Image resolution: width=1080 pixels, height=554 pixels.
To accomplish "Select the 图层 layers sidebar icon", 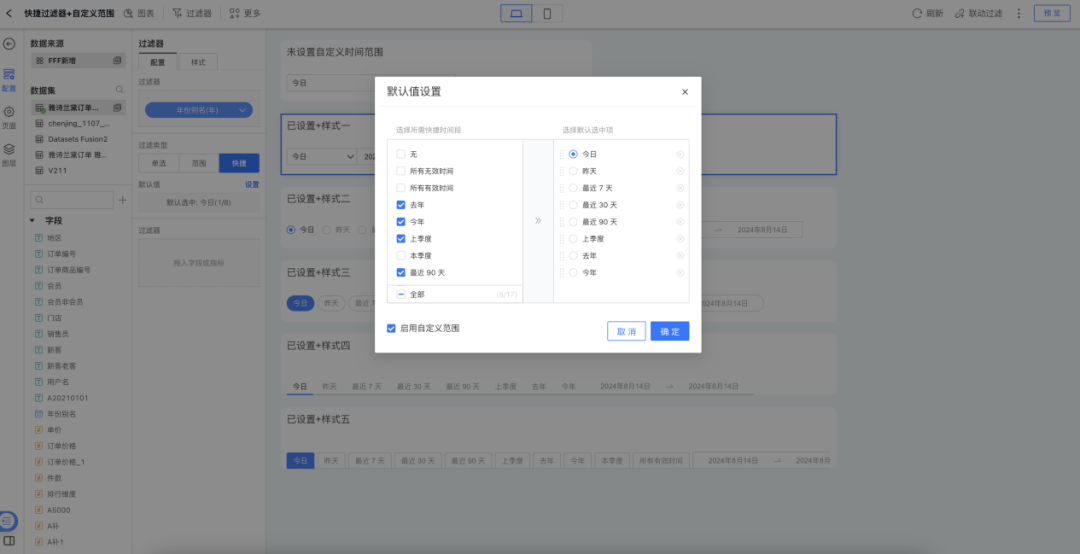I will tap(9, 154).
